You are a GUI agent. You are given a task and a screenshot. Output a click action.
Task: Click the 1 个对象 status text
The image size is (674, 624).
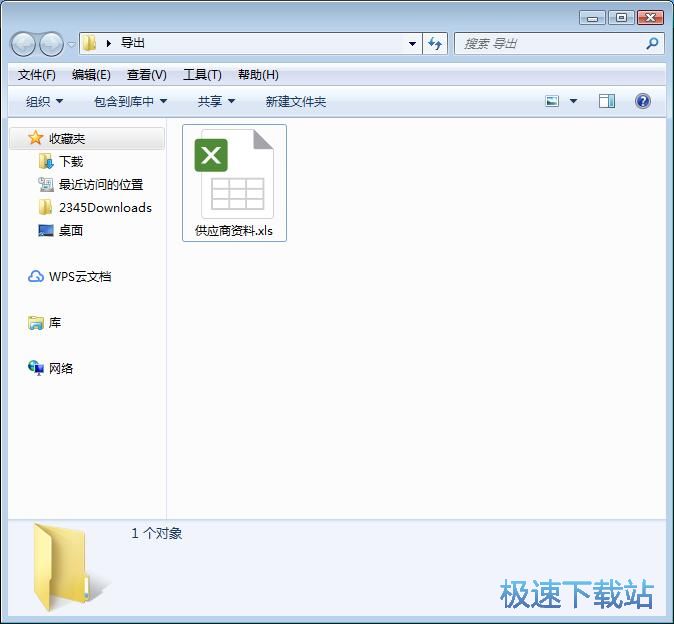156,533
